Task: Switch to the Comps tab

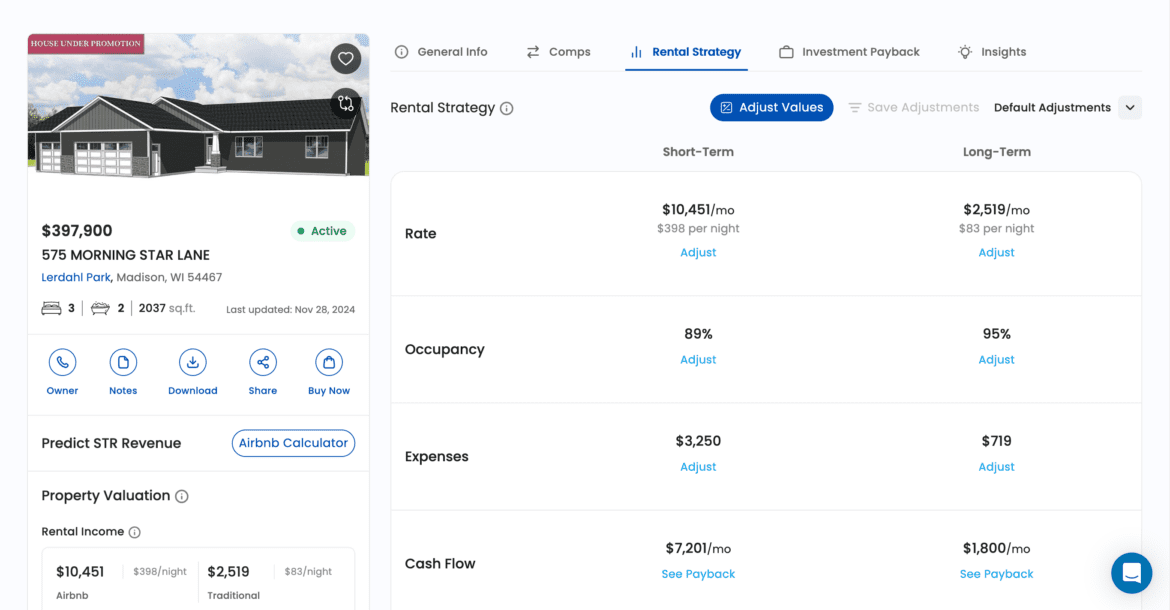Action: [558, 51]
